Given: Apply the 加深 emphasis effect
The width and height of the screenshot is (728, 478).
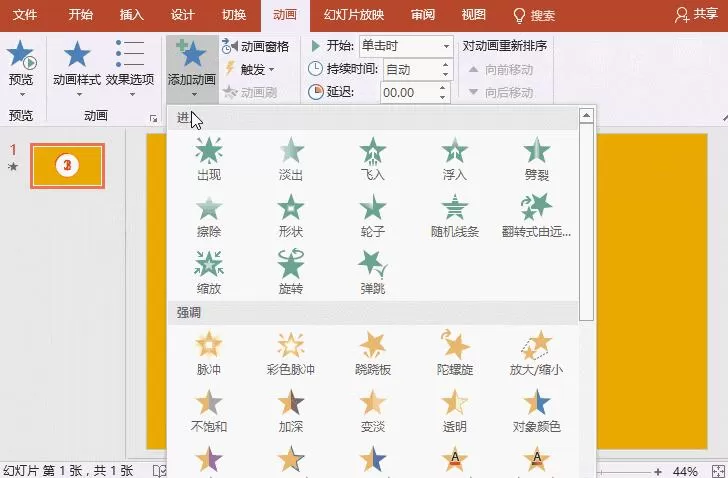Looking at the screenshot, I should [291, 411].
